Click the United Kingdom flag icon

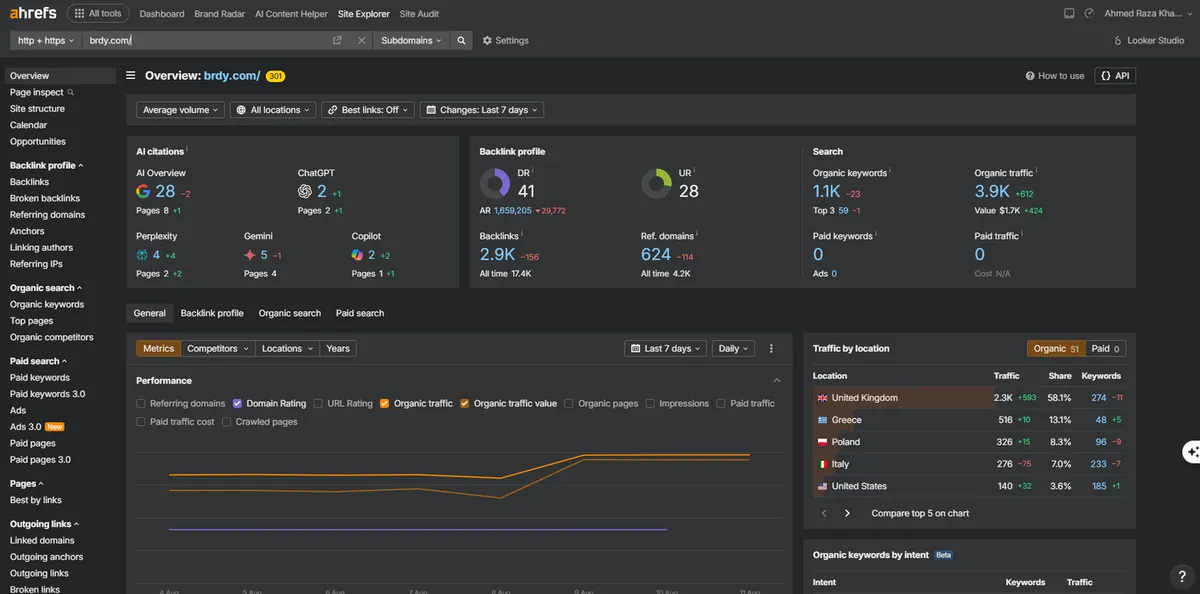pos(822,398)
